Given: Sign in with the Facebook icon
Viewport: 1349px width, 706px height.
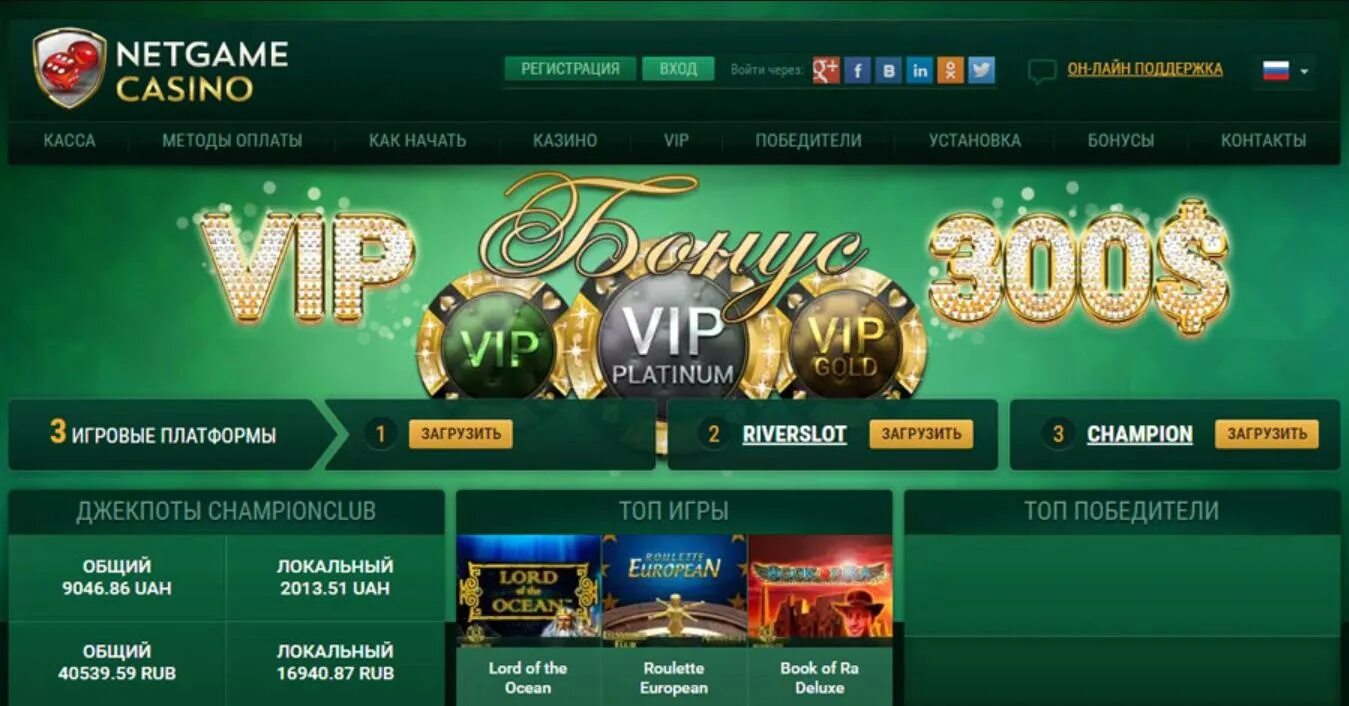Looking at the screenshot, I should [857, 70].
